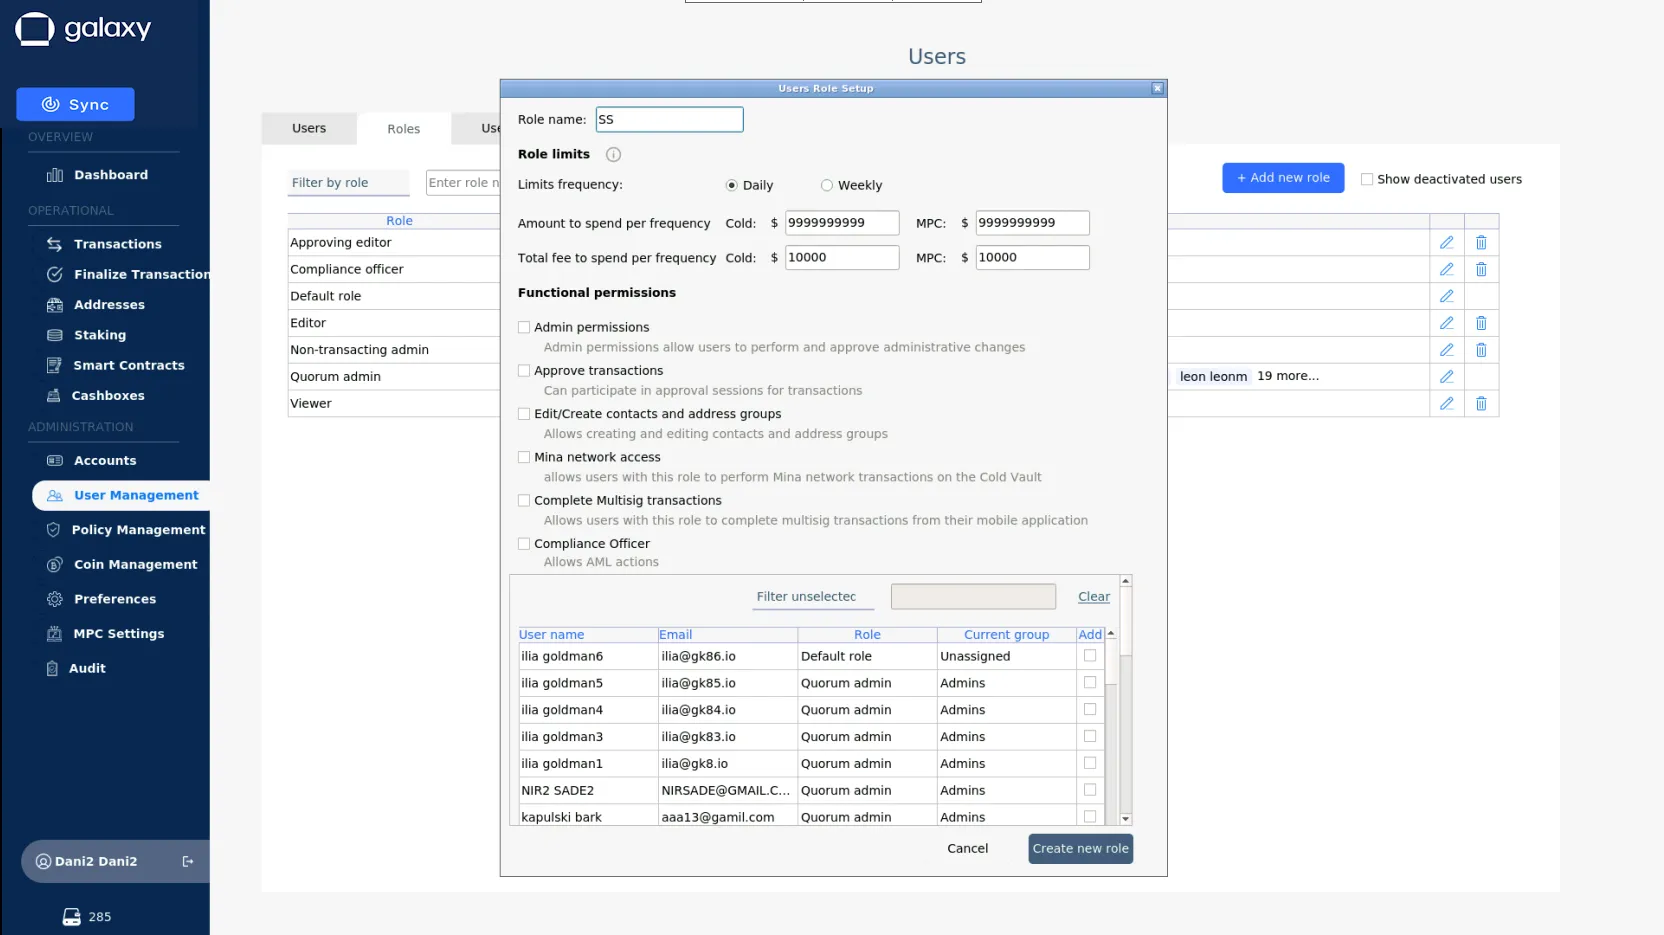Click the Role name input field
The image size is (1664, 935).
tap(669, 120)
